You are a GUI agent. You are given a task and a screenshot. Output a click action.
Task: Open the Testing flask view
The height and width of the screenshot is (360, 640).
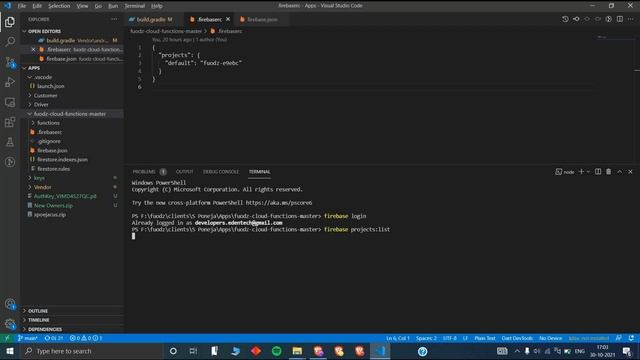(10, 142)
